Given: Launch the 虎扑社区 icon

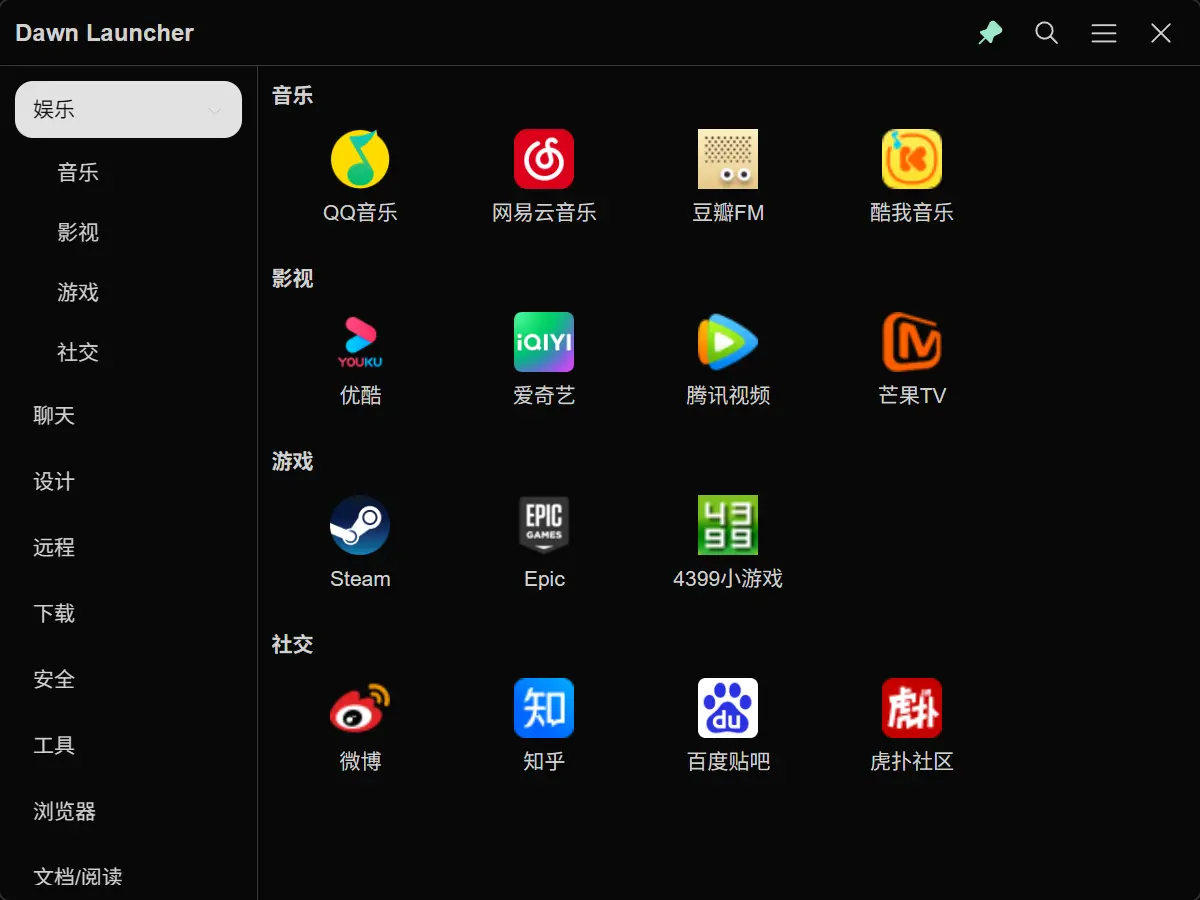Looking at the screenshot, I should 912,708.
